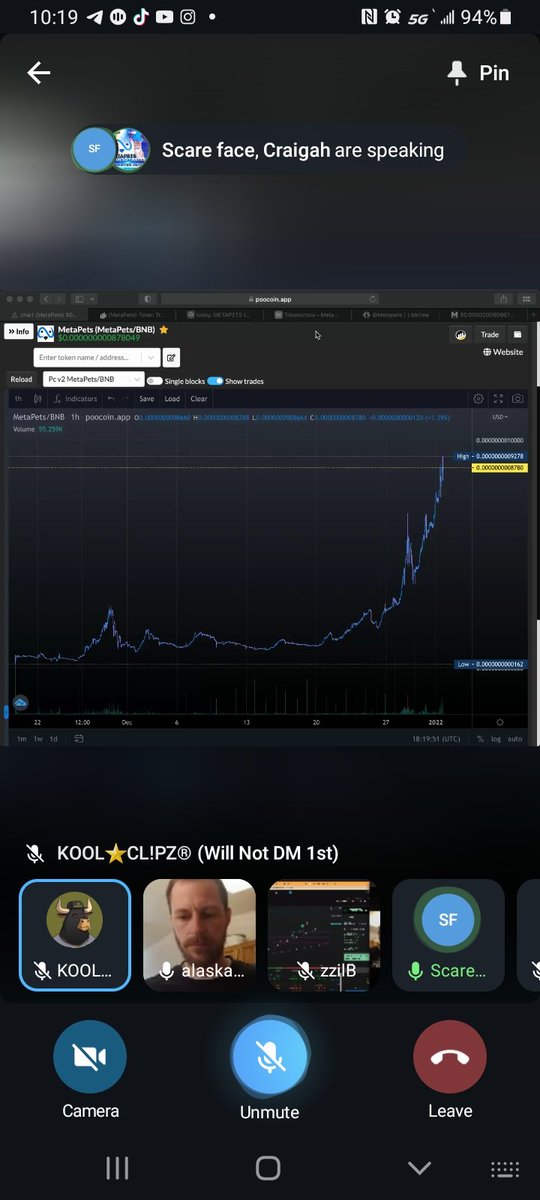540x1200 pixels.
Task: Tap the back arrow
Action: (x=38, y=73)
